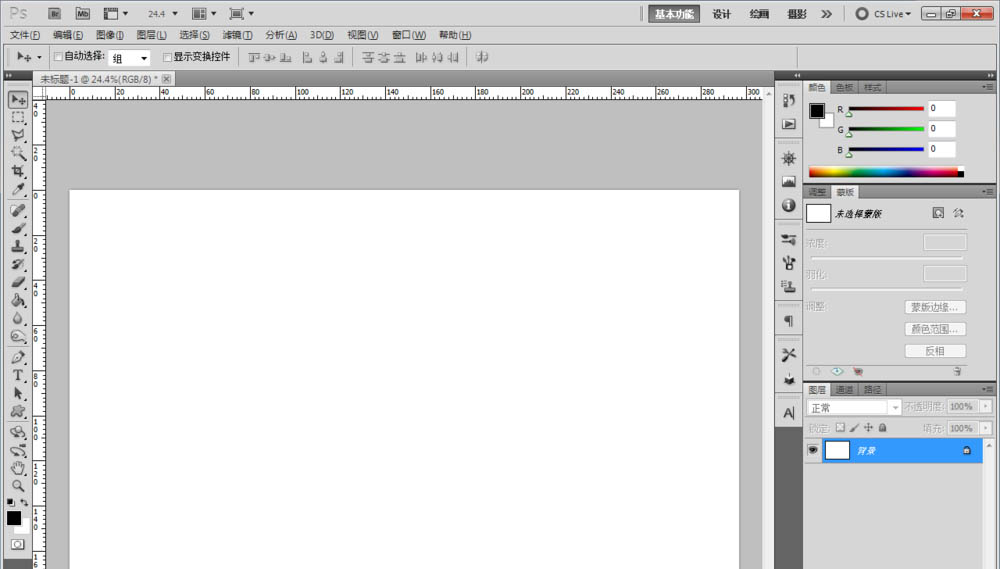1000x569 pixels.
Task: Expand more workspaces with double arrow
Action: coord(827,13)
